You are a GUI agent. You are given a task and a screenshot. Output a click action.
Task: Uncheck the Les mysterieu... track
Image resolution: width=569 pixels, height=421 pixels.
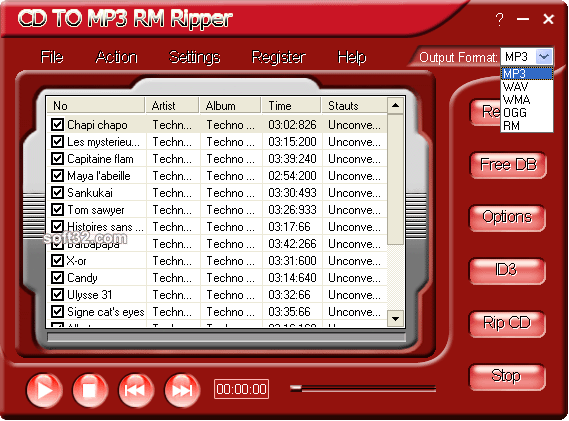tap(57, 142)
